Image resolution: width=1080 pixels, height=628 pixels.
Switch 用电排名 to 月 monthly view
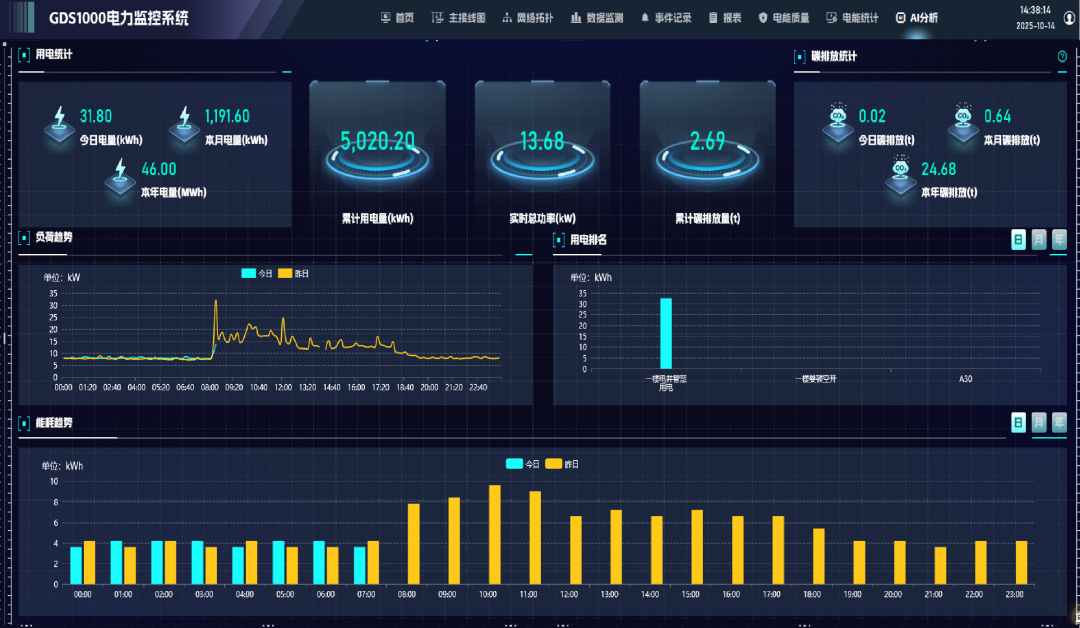coord(1039,240)
